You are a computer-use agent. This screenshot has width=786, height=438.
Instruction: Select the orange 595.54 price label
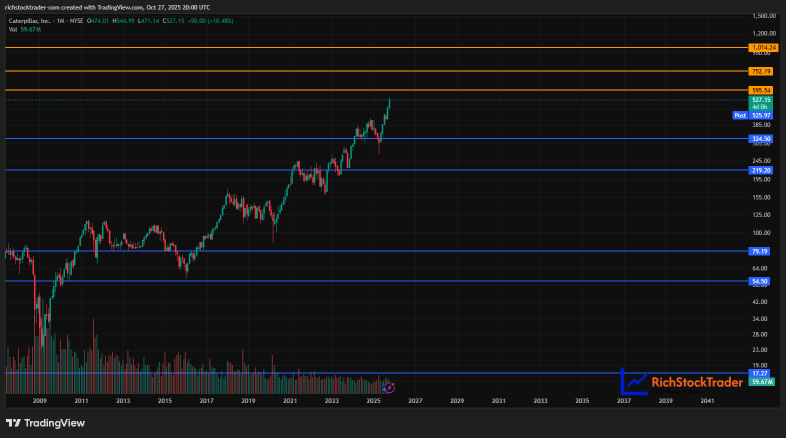point(762,90)
